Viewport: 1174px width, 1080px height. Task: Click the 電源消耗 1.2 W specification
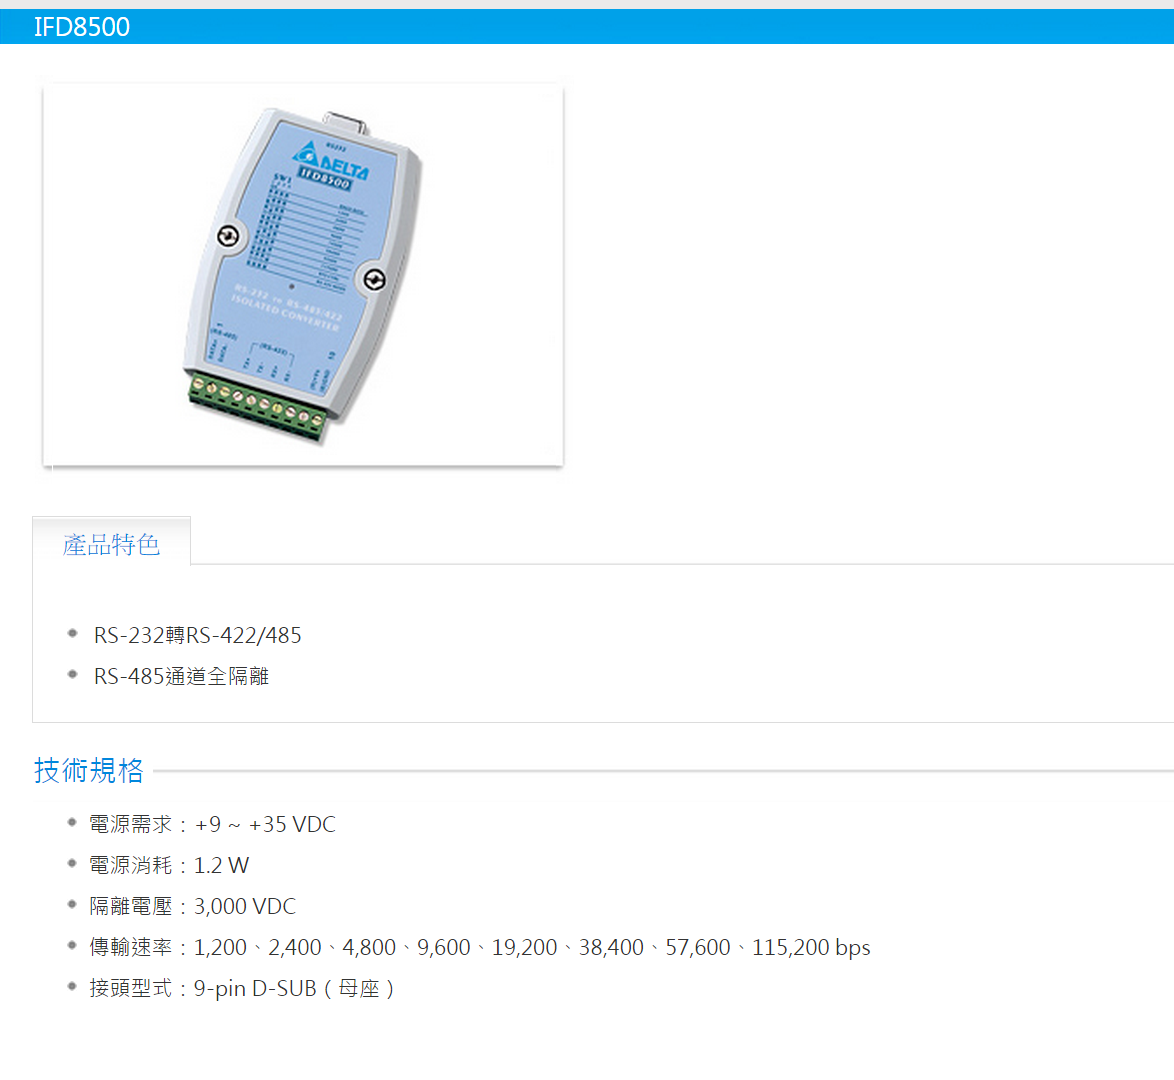click(169, 866)
